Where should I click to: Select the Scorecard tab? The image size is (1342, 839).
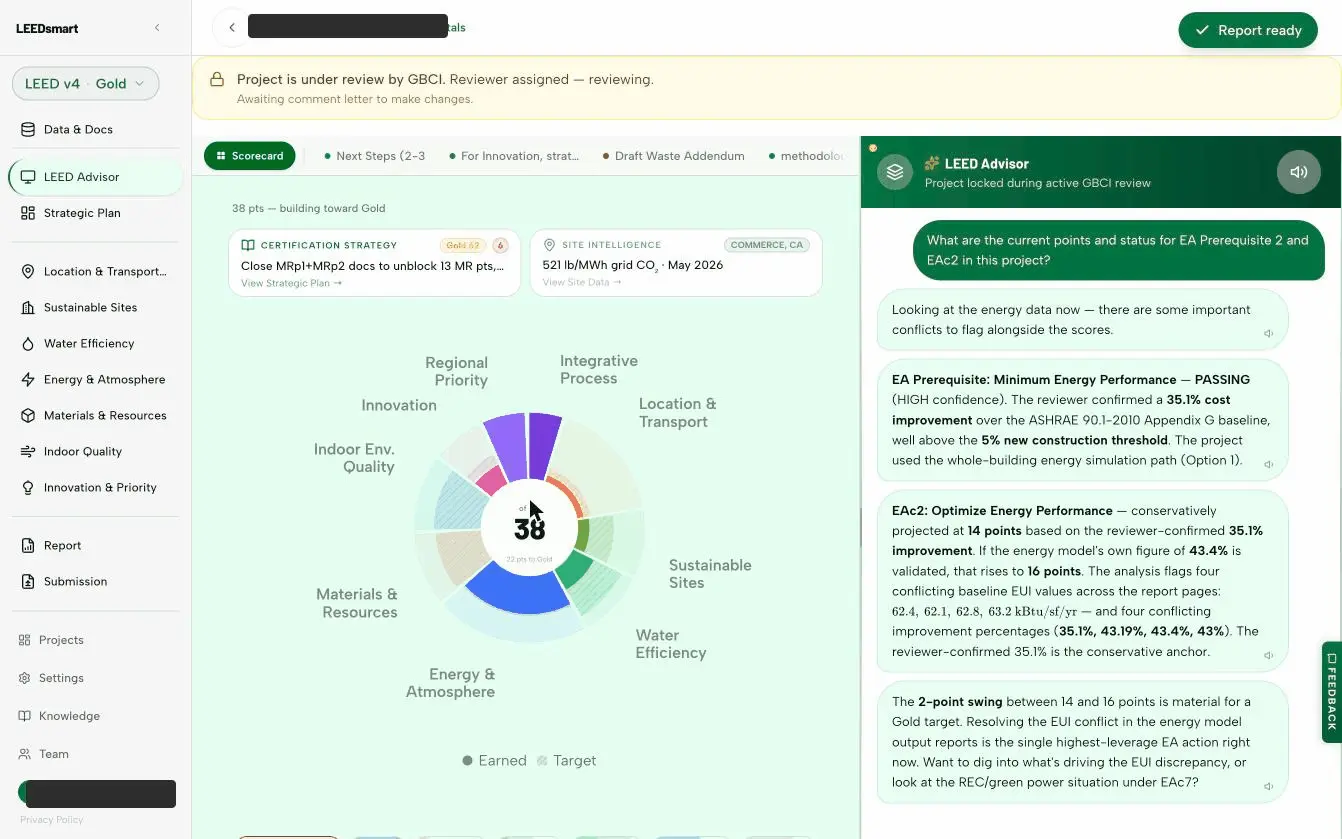[249, 156]
